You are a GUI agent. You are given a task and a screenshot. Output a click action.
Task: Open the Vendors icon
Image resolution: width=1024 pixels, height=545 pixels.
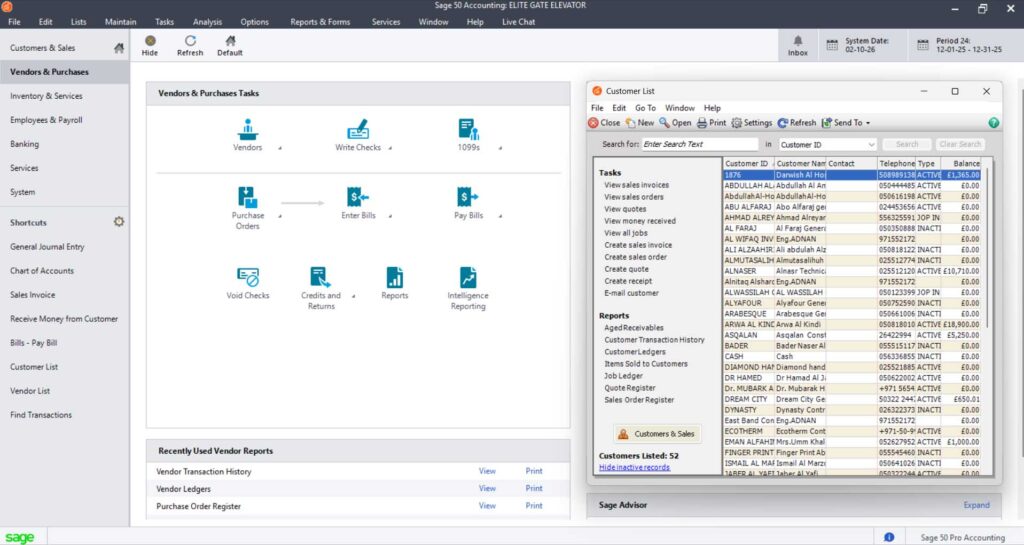(247, 130)
